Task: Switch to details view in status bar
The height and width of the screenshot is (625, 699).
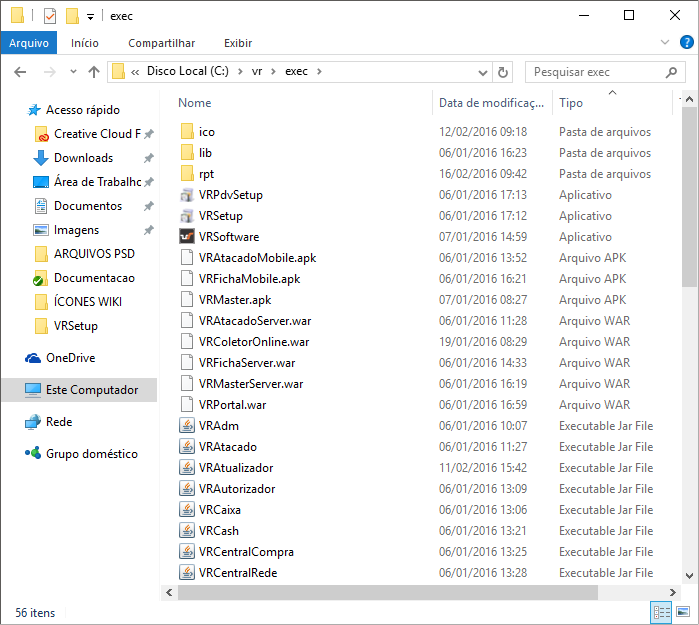Action: [661, 612]
